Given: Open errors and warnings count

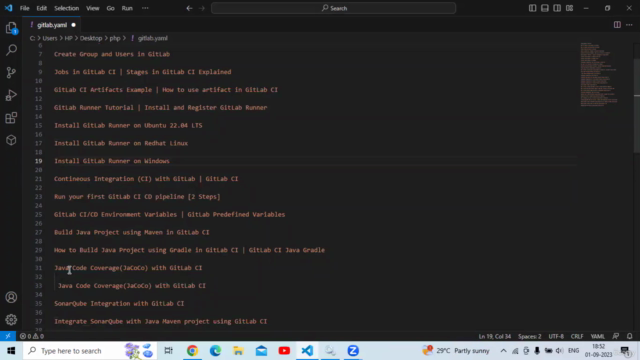Looking at the screenshot, I should 32,336.
